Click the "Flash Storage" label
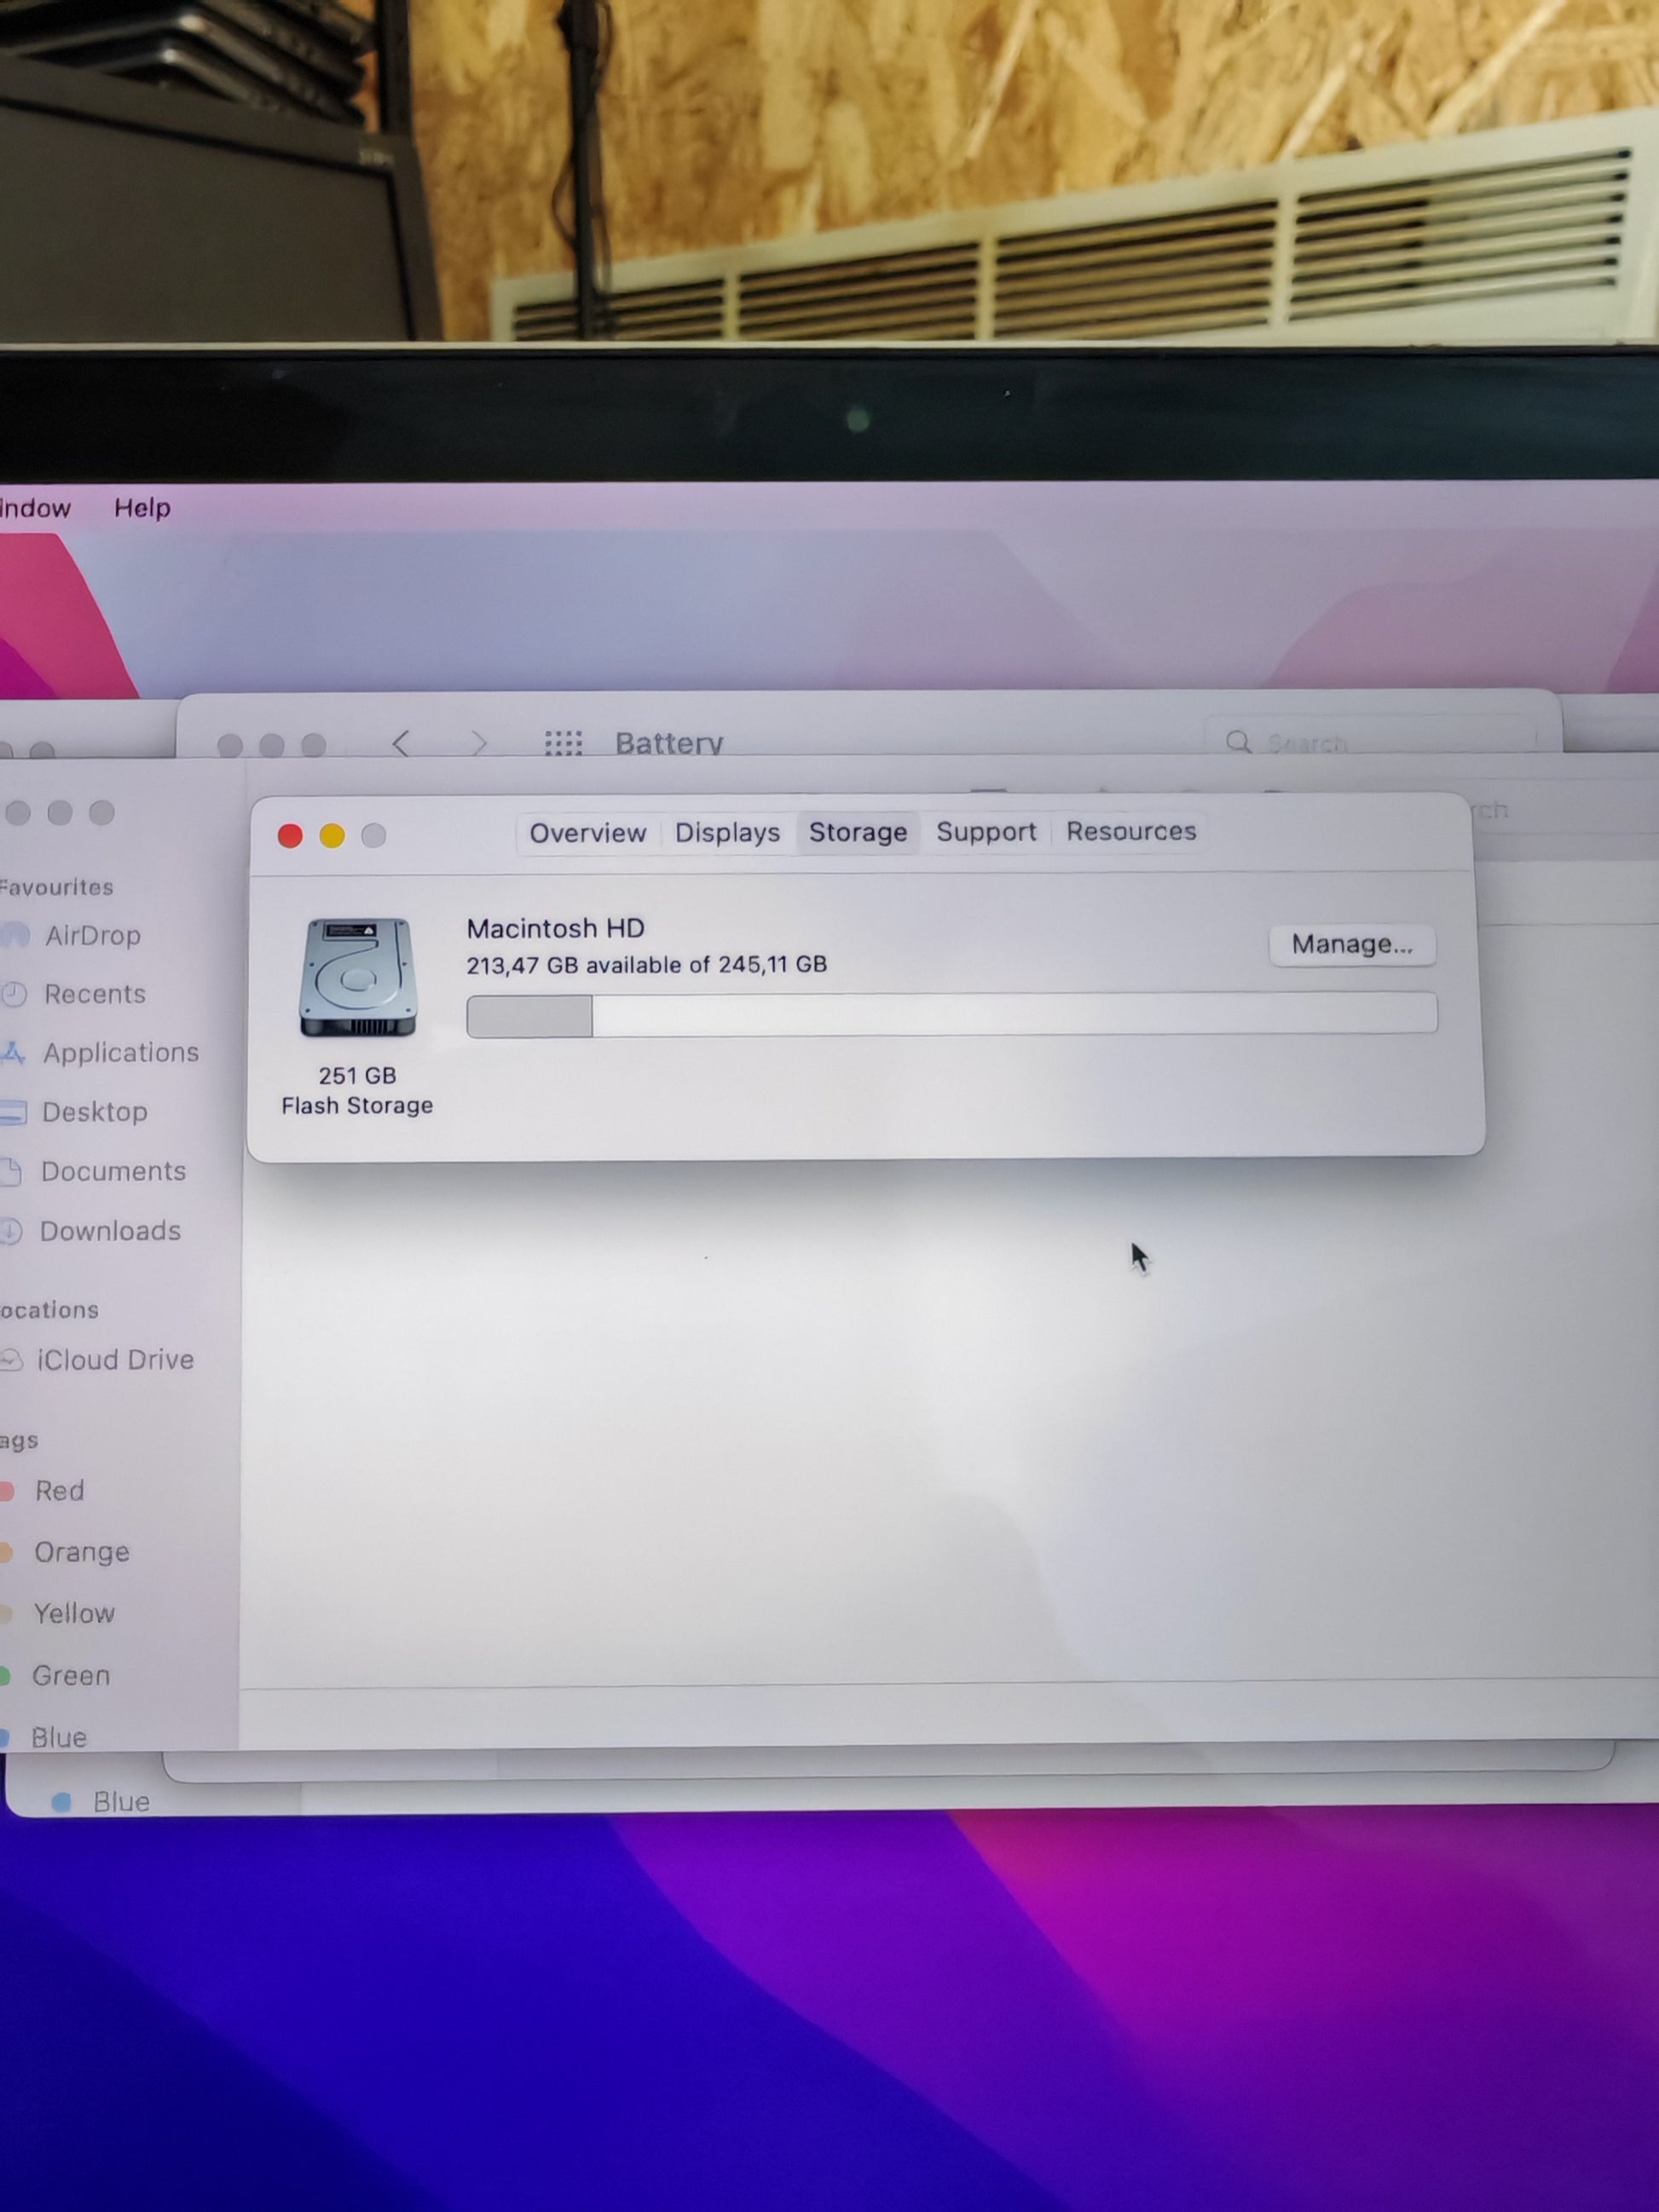The height and width of the screenshot is (2212, 1659). click(357, 1106)
